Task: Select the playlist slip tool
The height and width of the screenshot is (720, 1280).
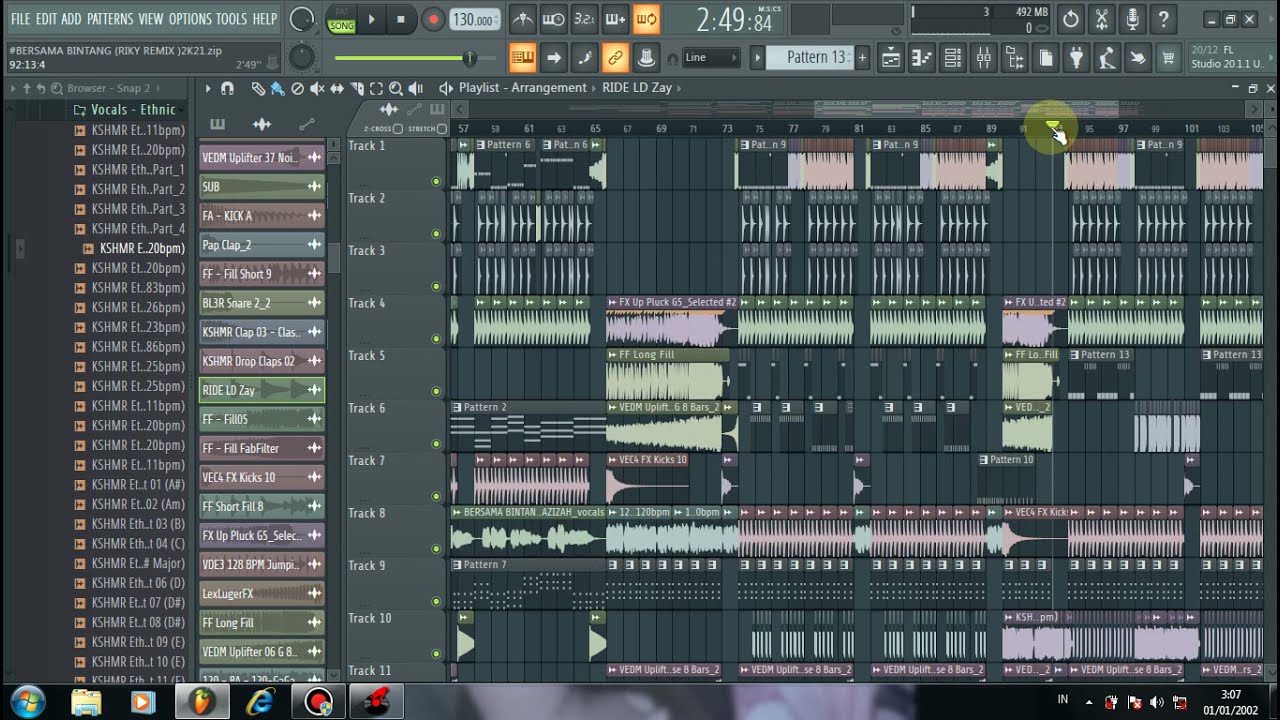Action: (337, 88)
